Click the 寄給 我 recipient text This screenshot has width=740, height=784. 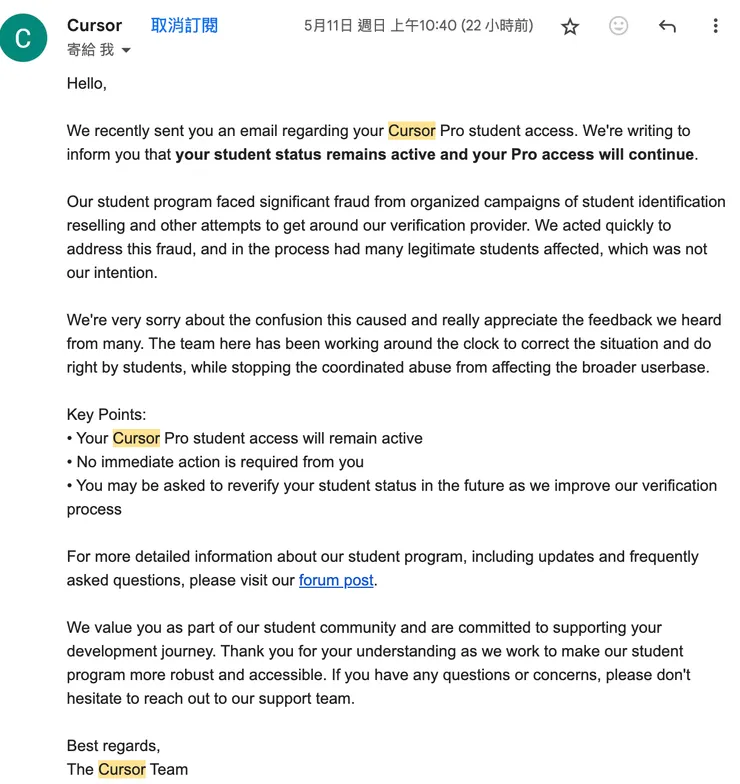click(x=90, y=50)
